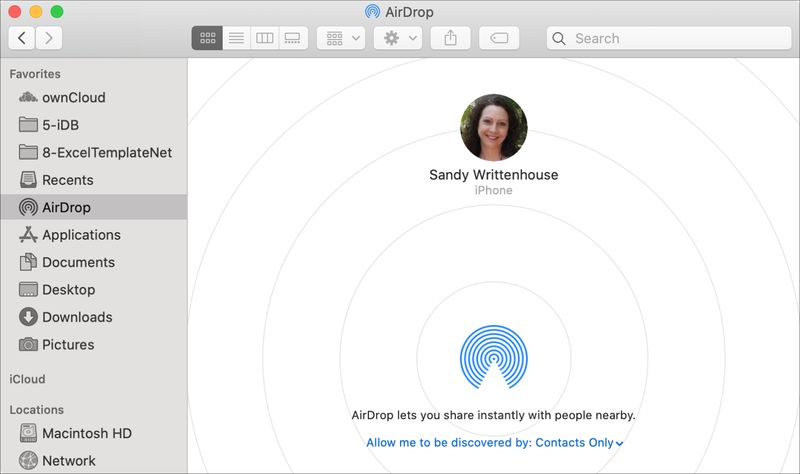Focus the Search field
800x474 pixels.
click(x=669, y=38)
